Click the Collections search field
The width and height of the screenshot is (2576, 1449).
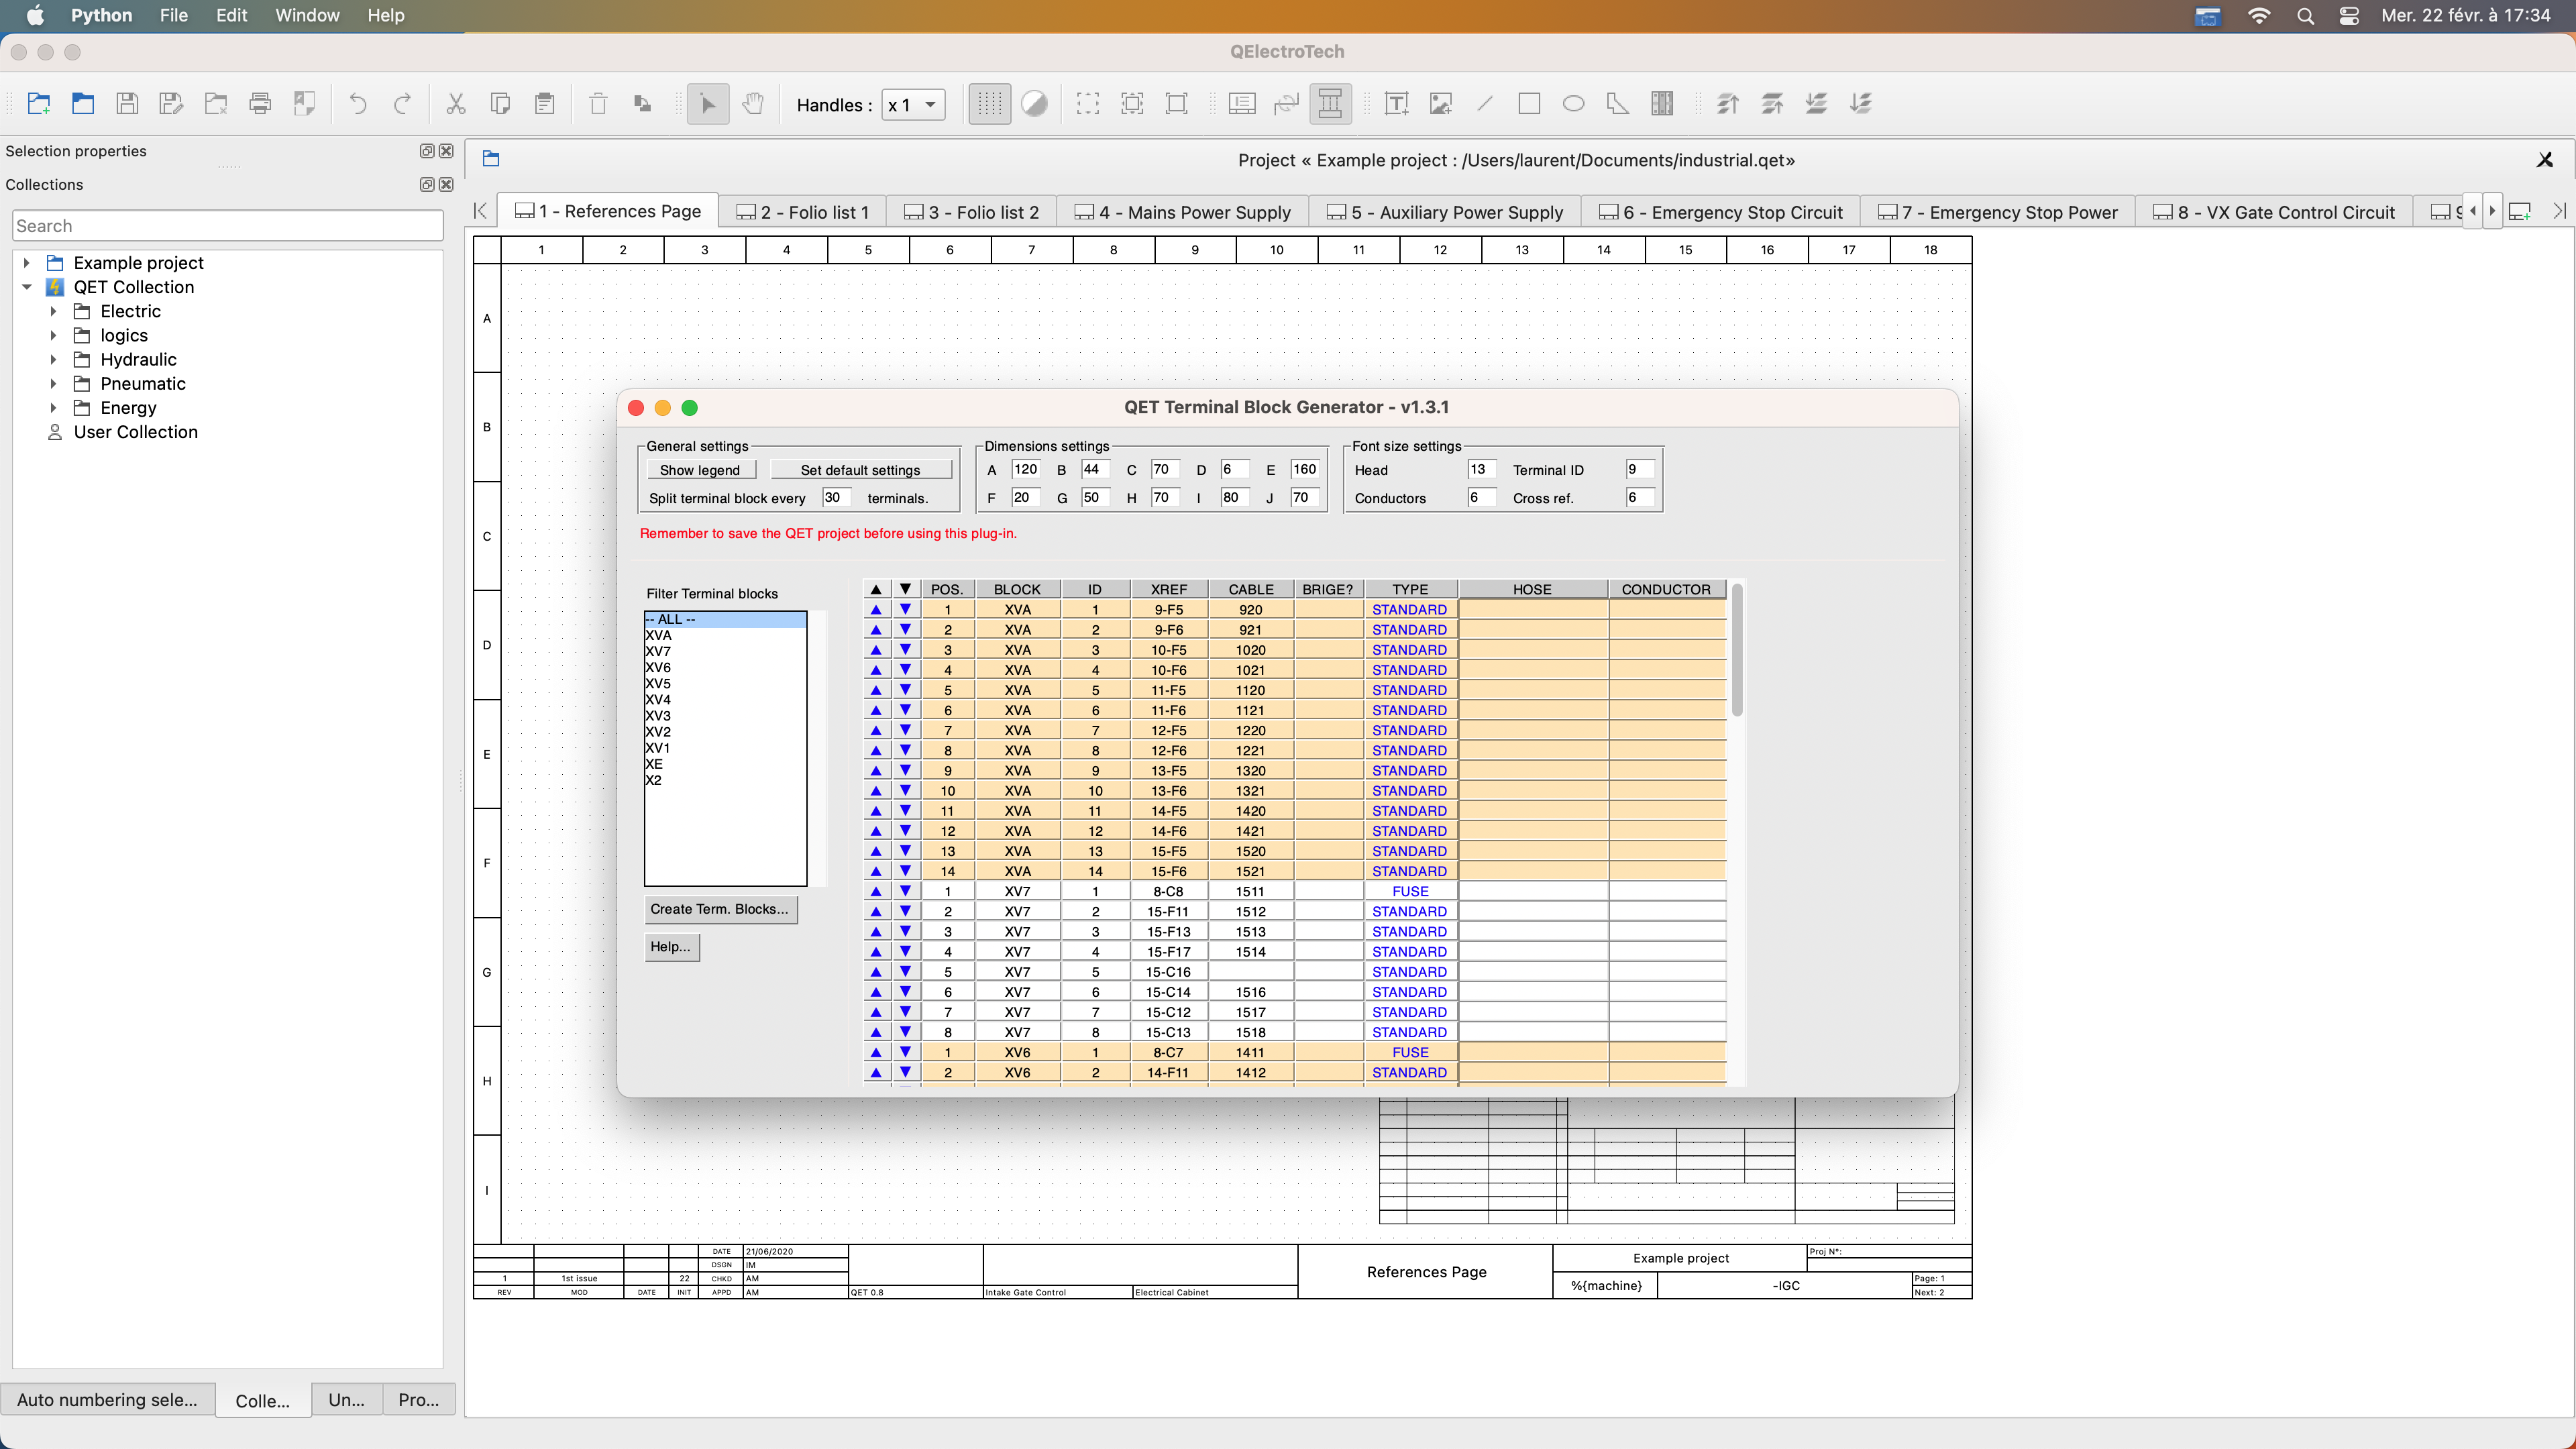pos(228,226)
